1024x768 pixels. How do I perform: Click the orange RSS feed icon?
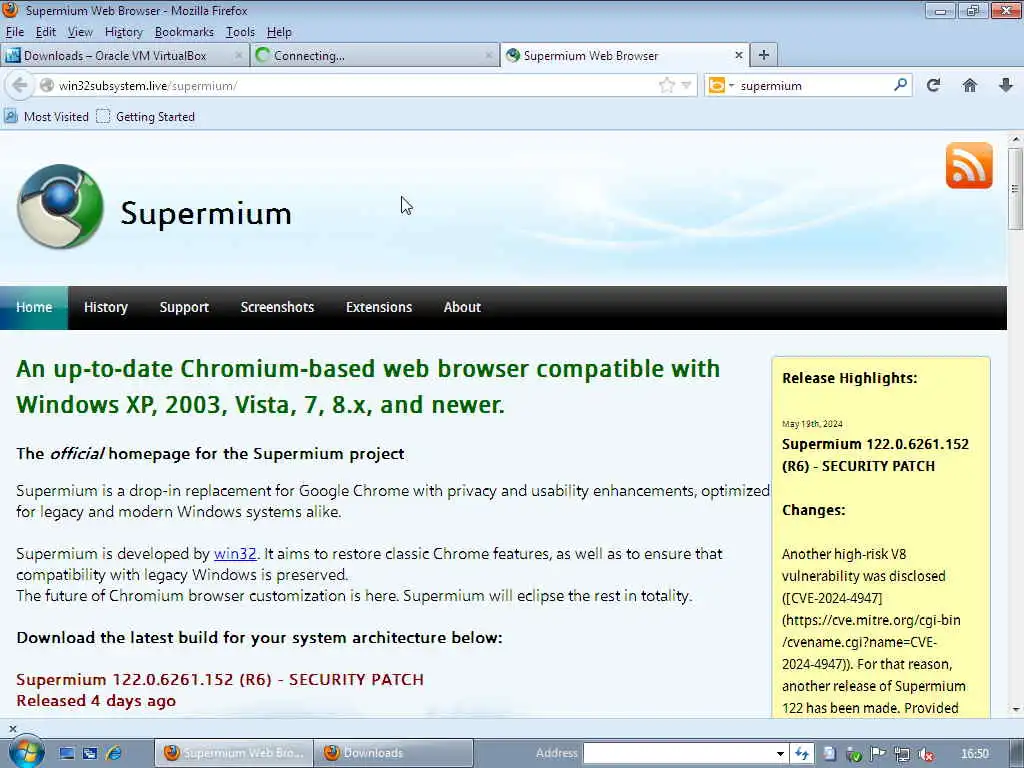click(x=969, y=166)
